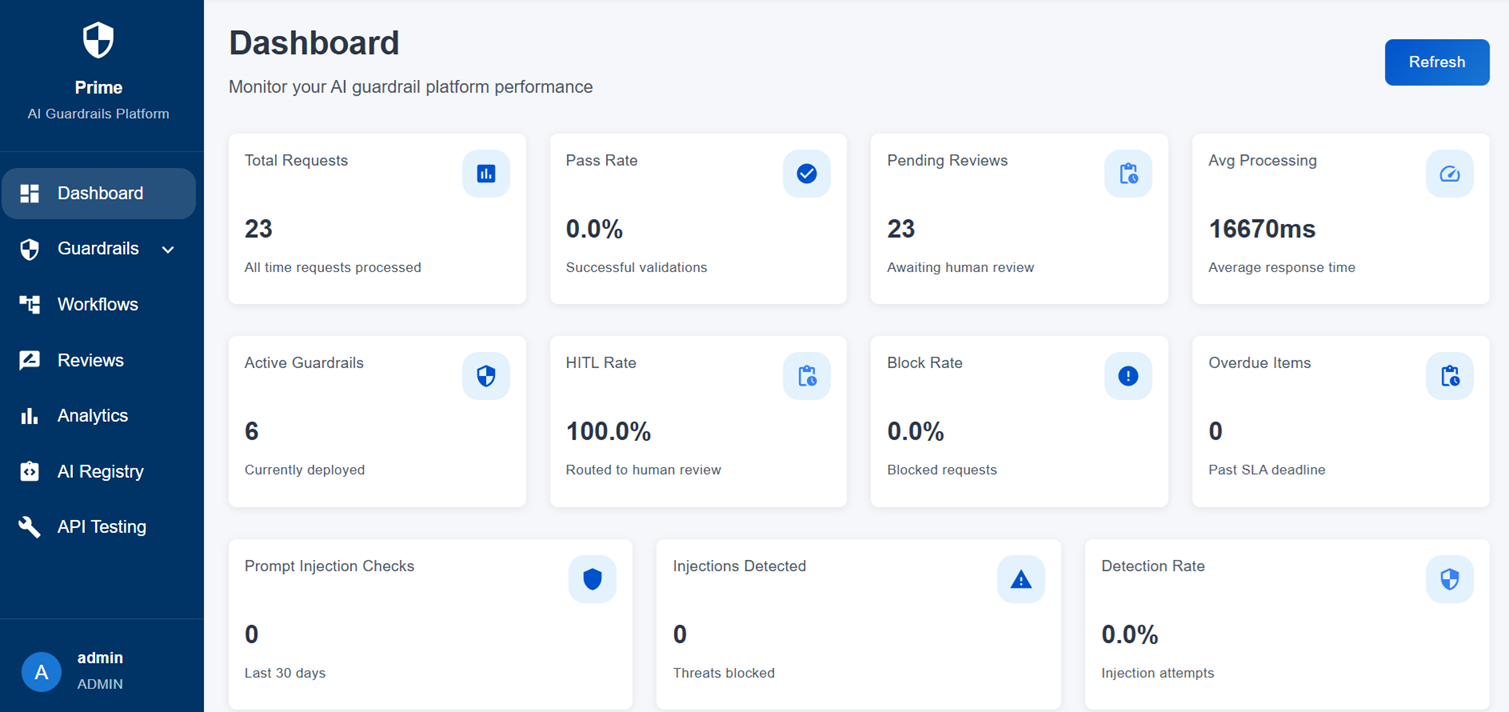Click the Block Rate alert icon
This screenshot has height=712, width=1509.
[1128, 375]
